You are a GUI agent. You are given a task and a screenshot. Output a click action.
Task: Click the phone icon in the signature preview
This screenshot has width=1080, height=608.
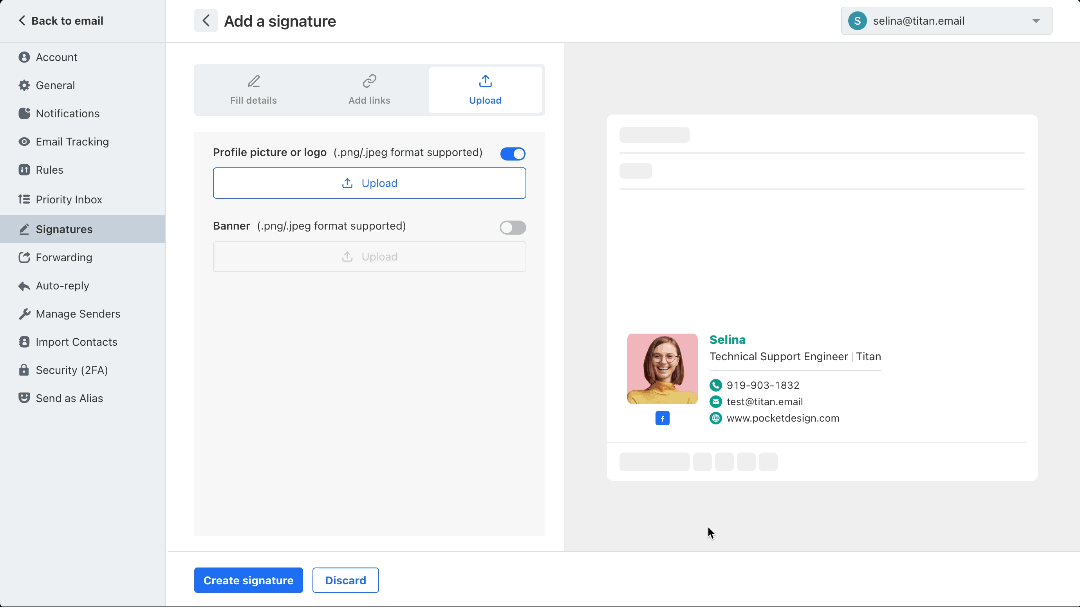point(715,385)
